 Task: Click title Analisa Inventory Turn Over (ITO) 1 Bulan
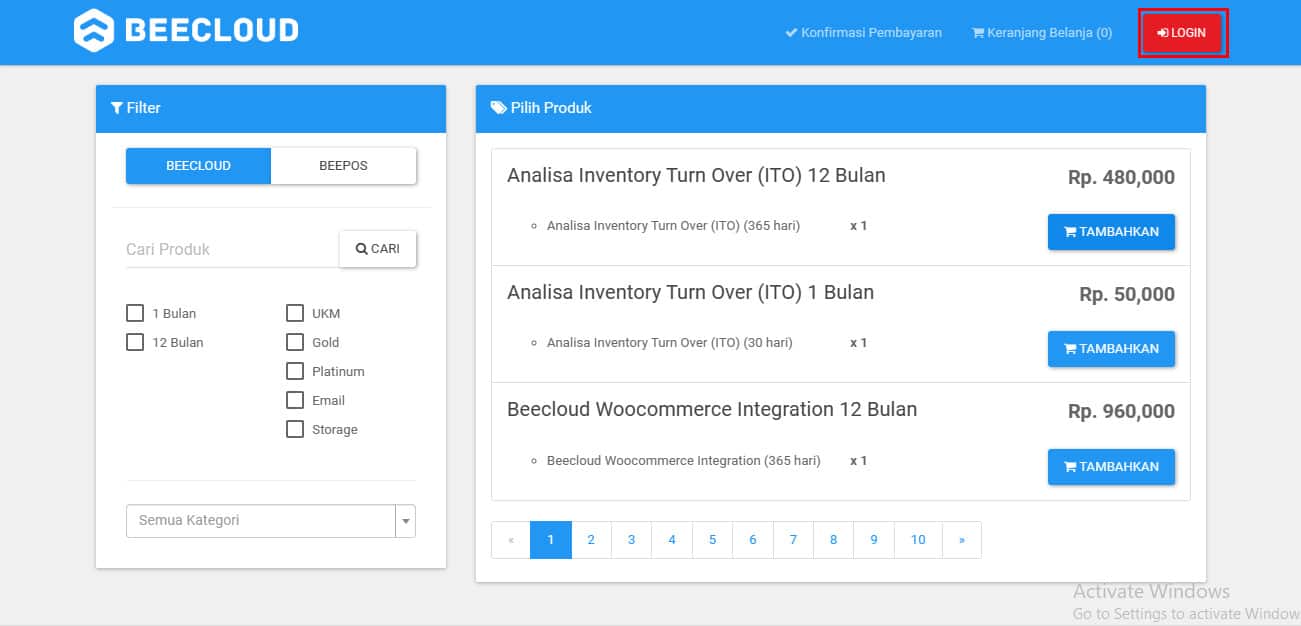tap(690, 293)
